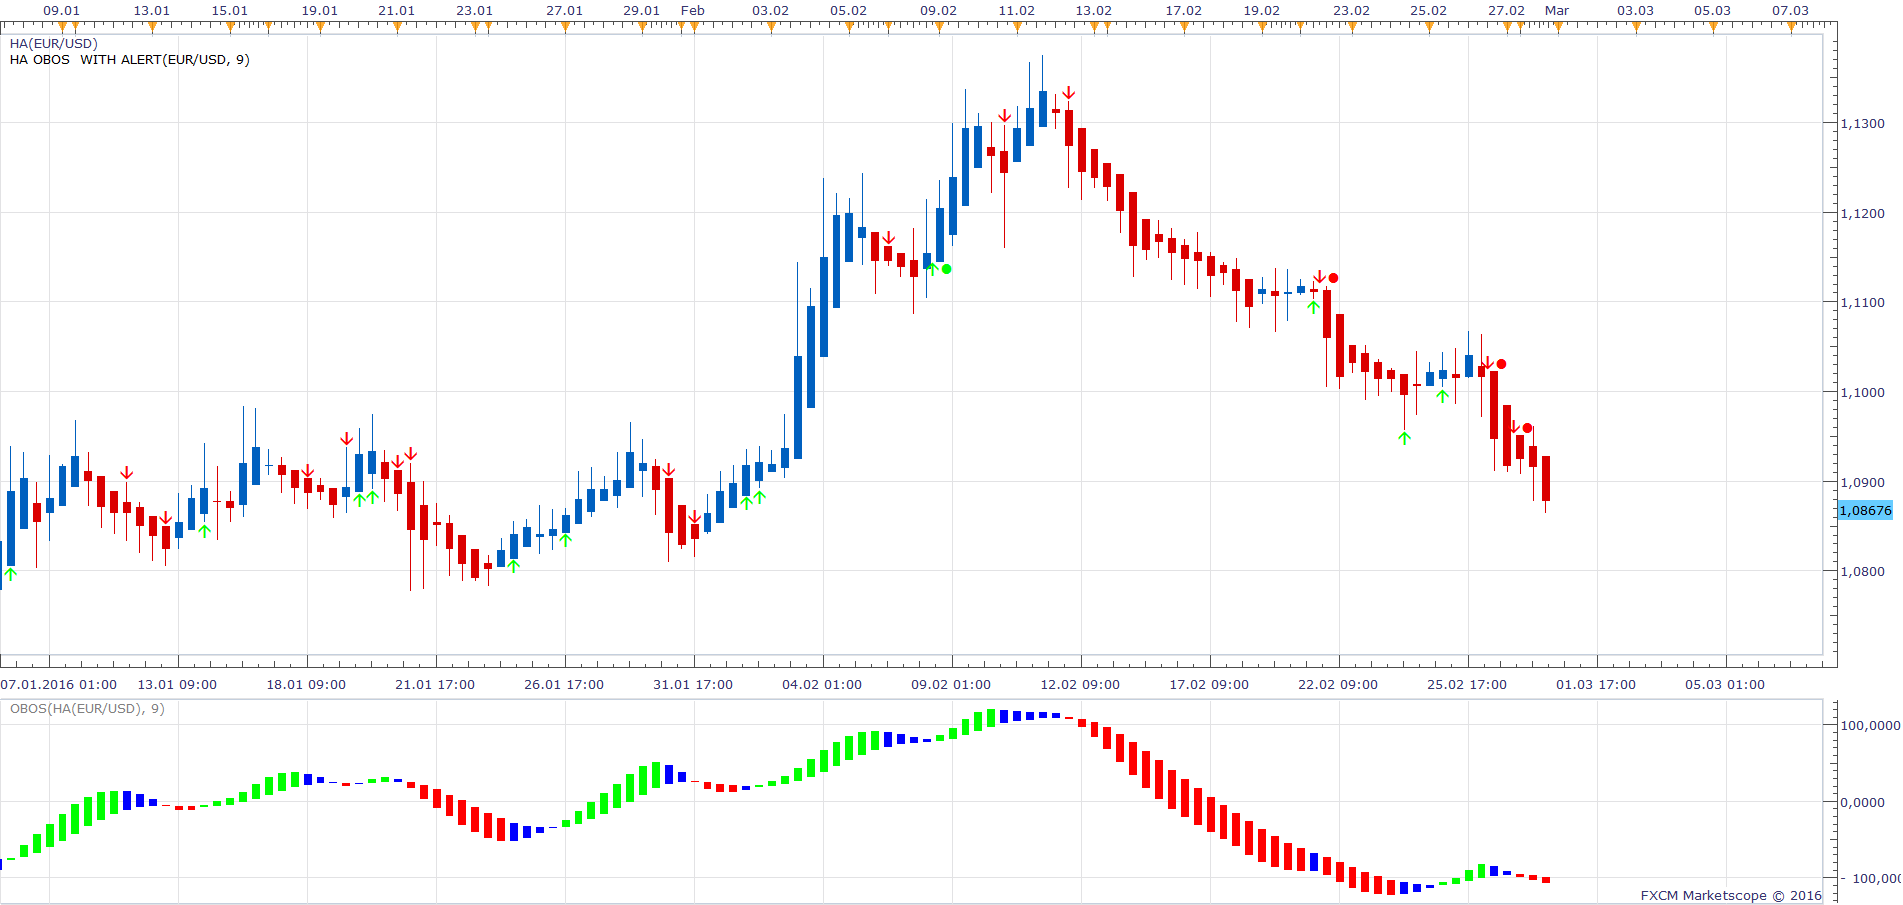Click the 07.03 date on the top ruler
The image size is (1903, 905).
(1791, 10)
